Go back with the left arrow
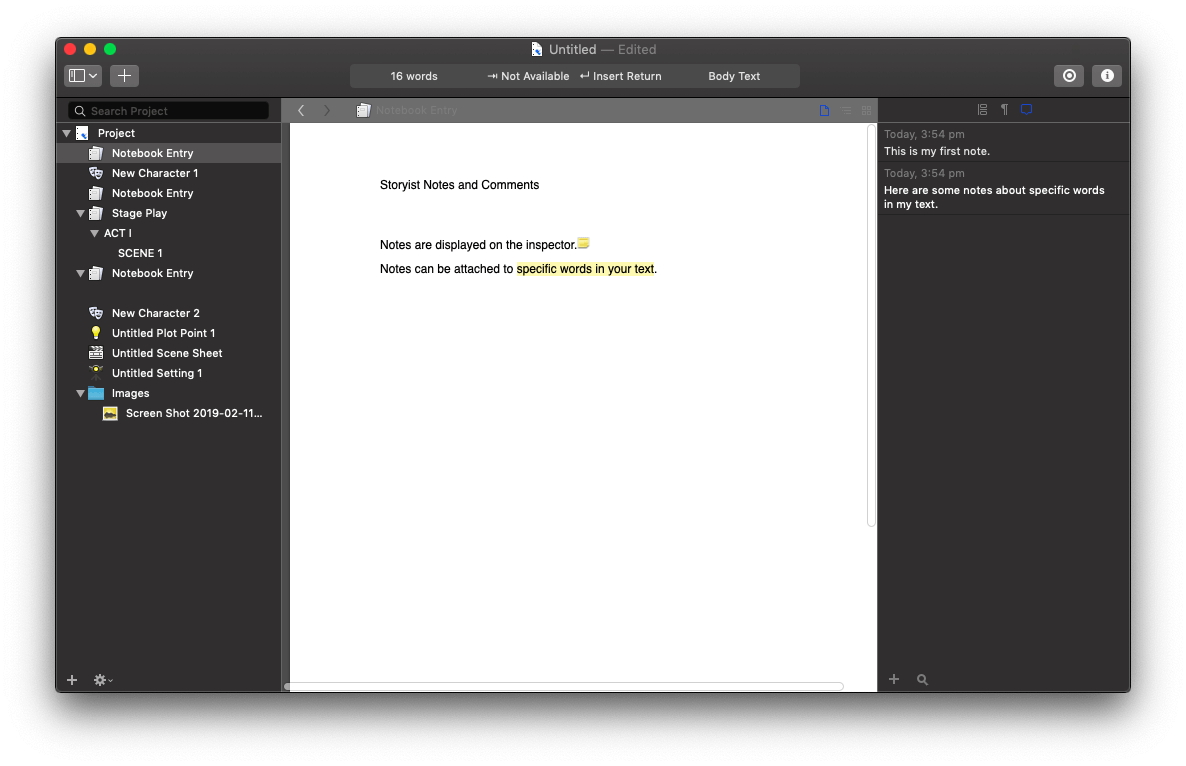Screen dimensions: 1186x766 pos(301,110)
